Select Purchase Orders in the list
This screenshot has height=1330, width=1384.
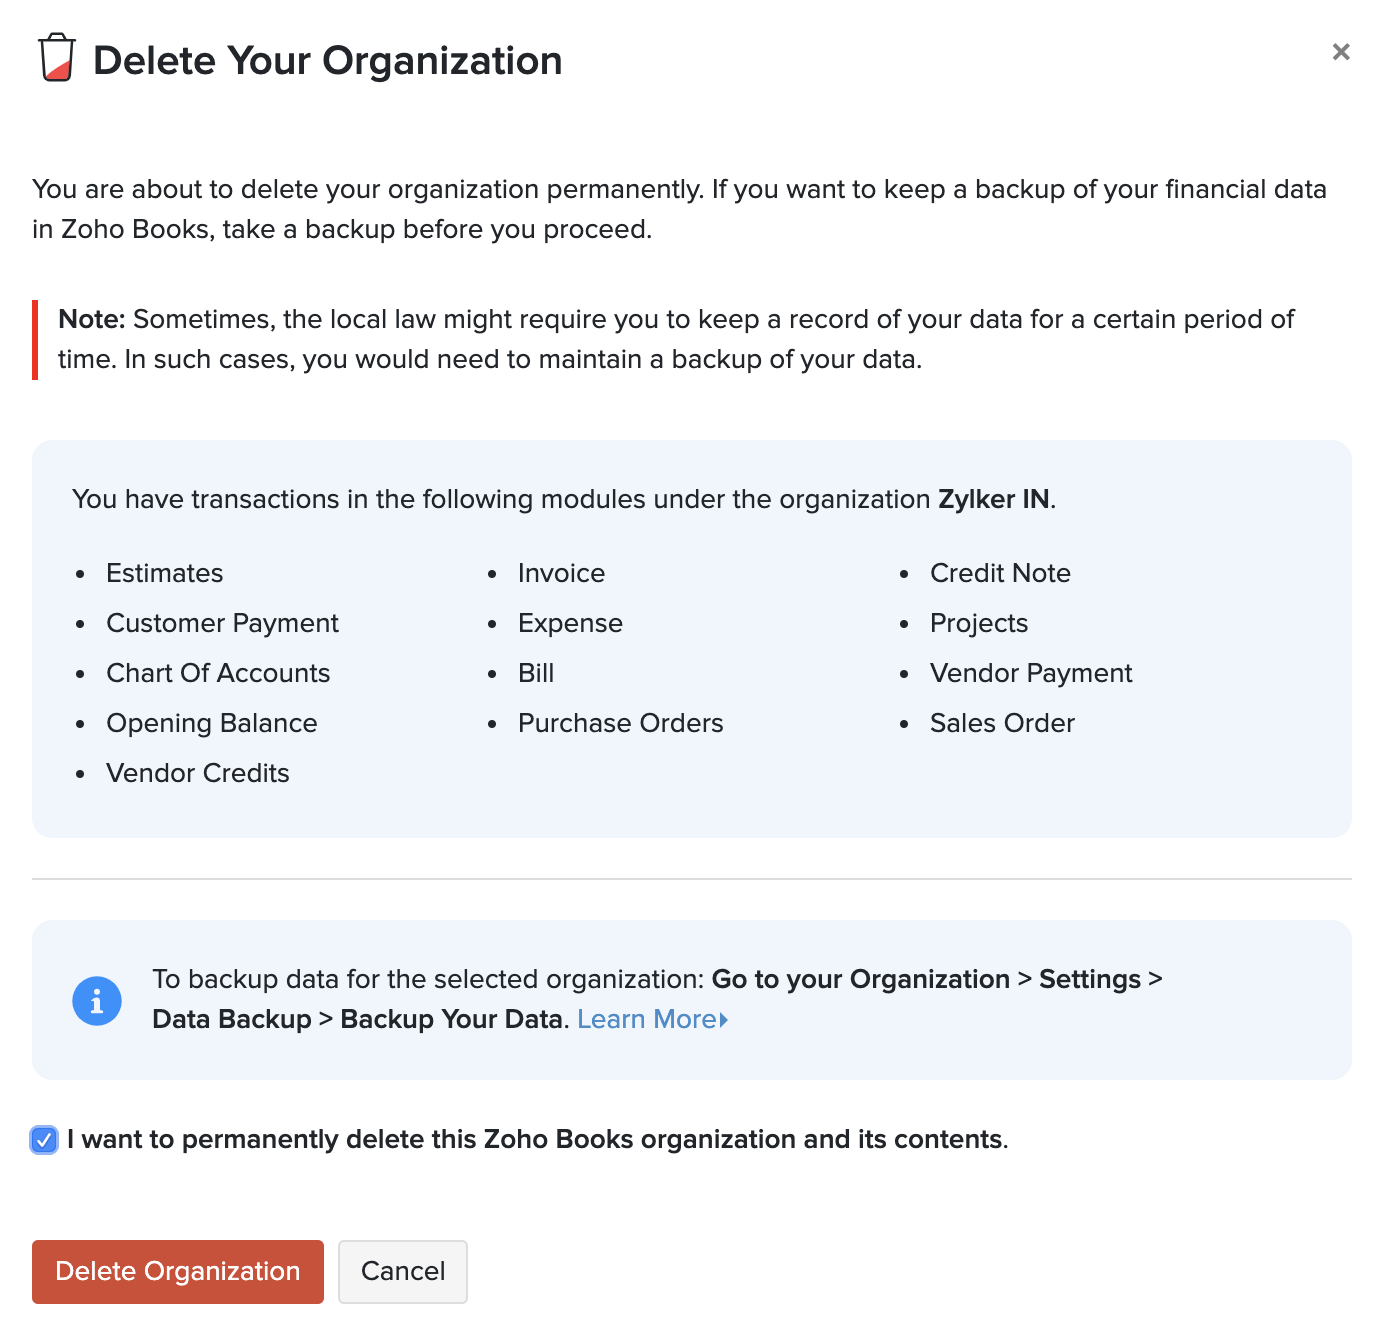(x=620, y=723)
